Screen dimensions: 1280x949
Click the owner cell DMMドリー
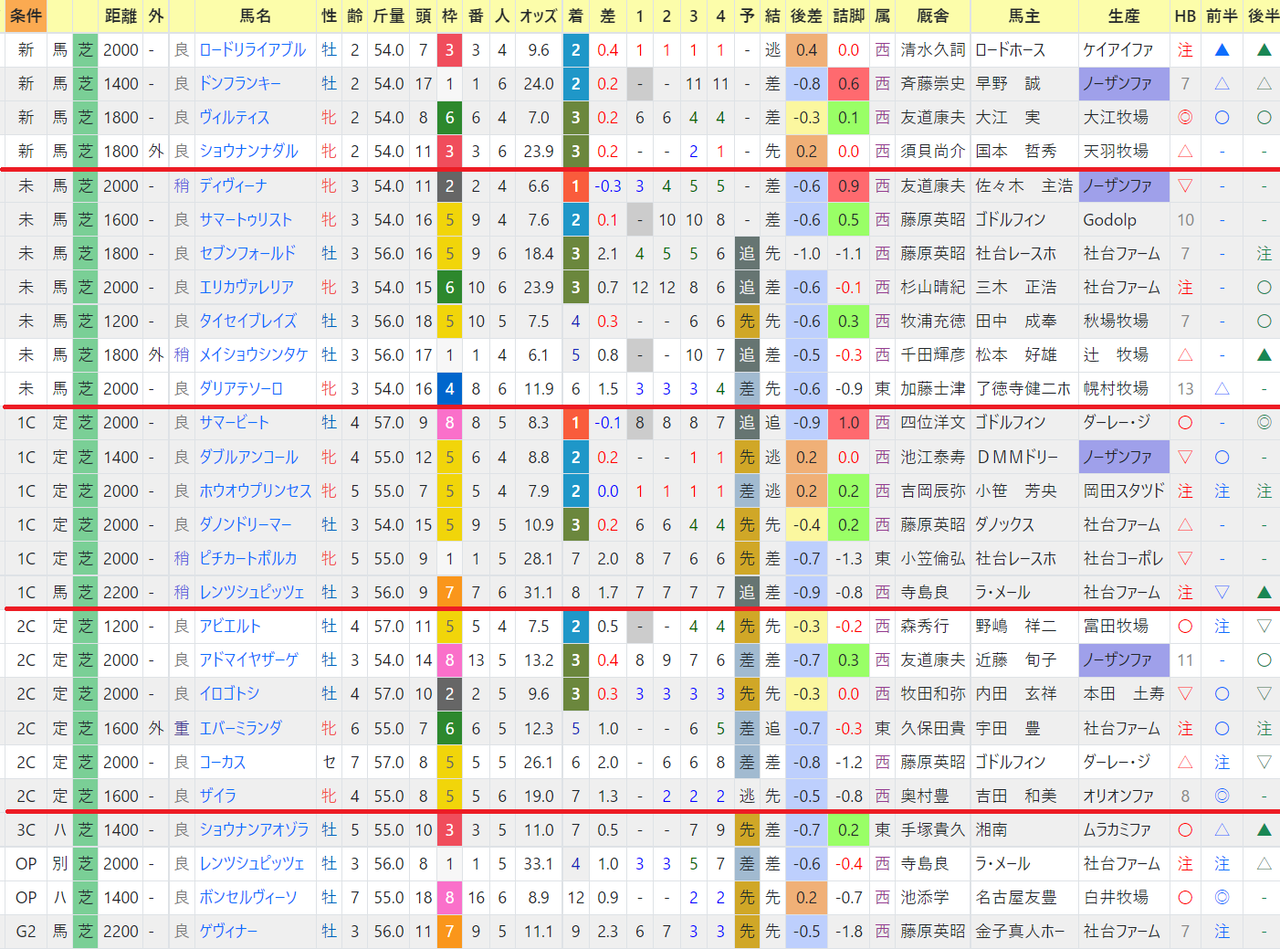pyautogui.click(x=1016, y=457)
